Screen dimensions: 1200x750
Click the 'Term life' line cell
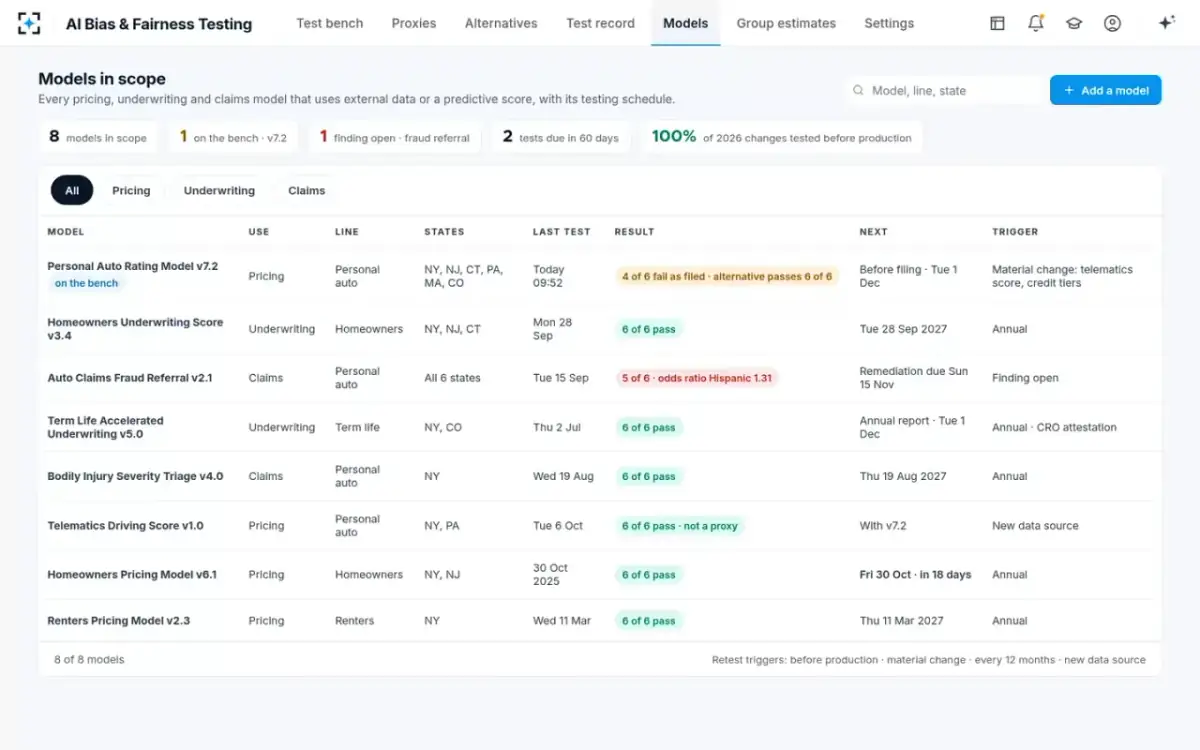tap(357, 427)
